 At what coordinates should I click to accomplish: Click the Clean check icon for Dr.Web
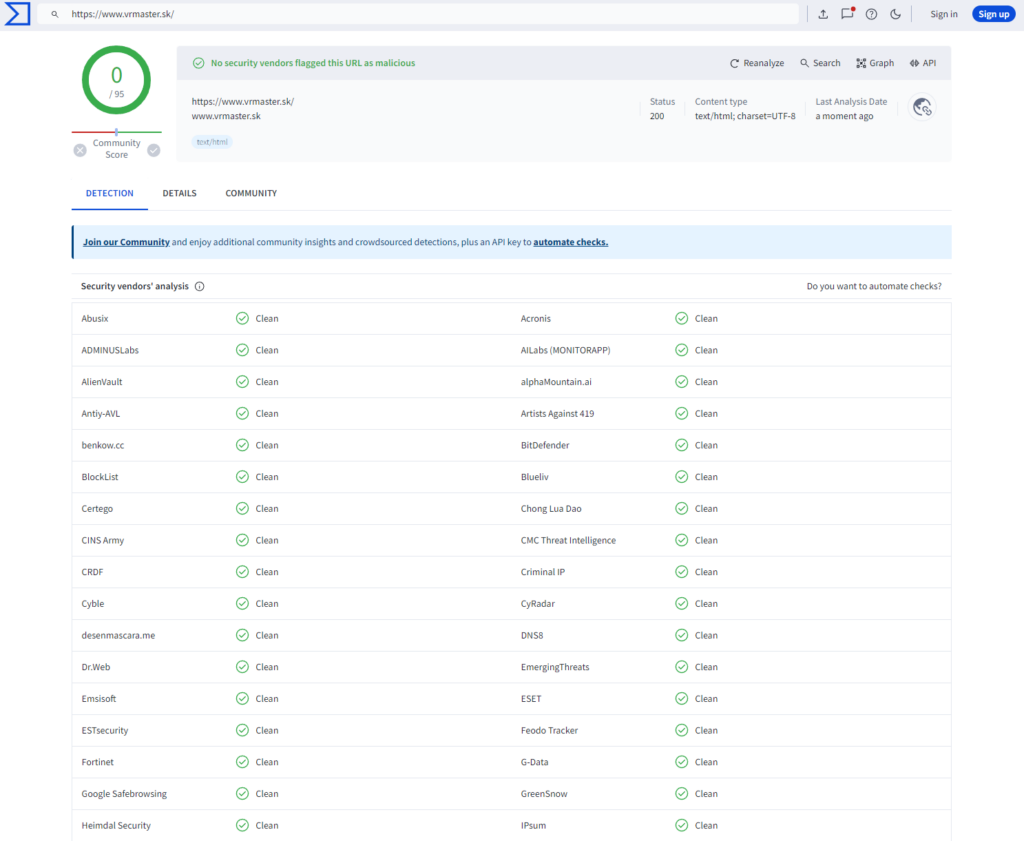coord(242,667)
